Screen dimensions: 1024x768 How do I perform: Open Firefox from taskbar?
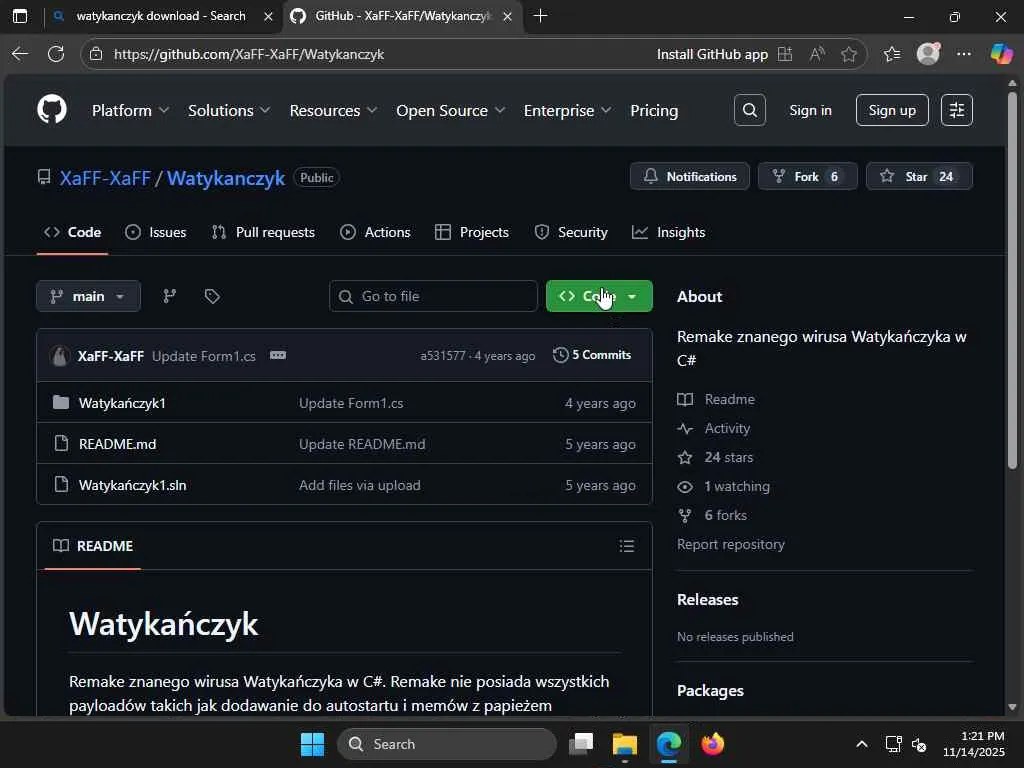point(712,744)
